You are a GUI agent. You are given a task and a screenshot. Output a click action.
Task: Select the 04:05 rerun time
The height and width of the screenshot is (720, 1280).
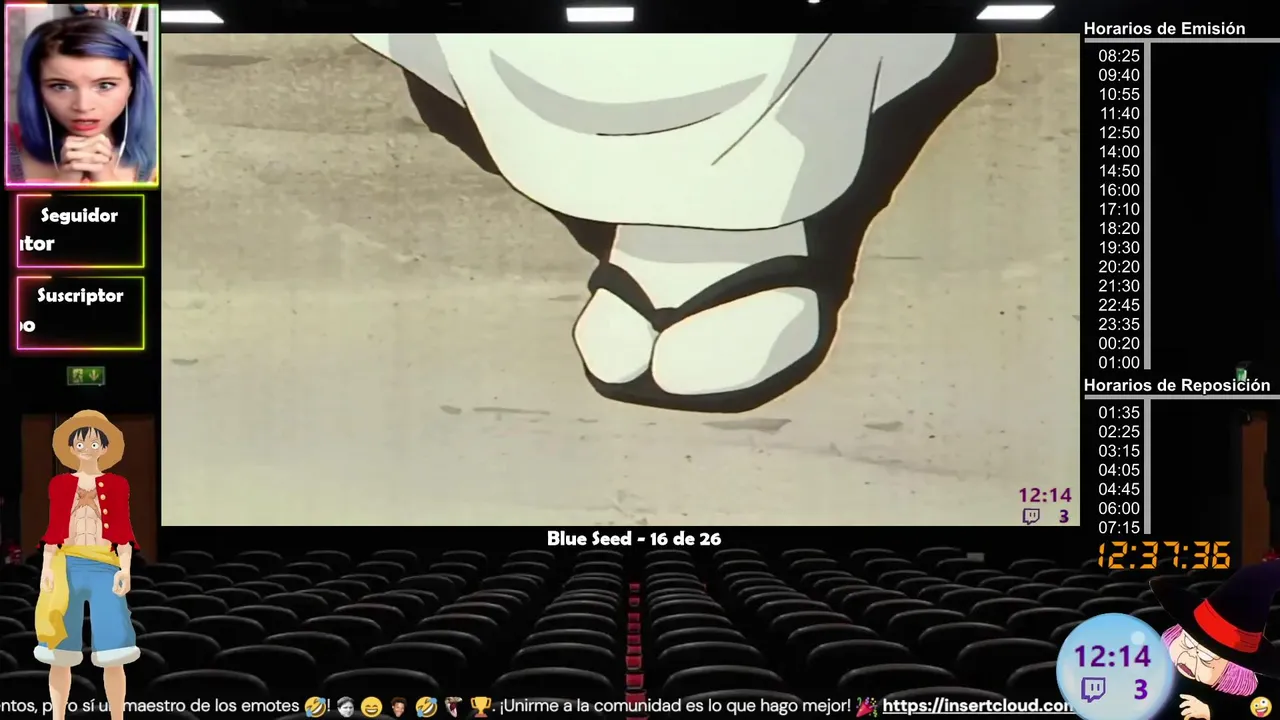(x=1119, y=469)
